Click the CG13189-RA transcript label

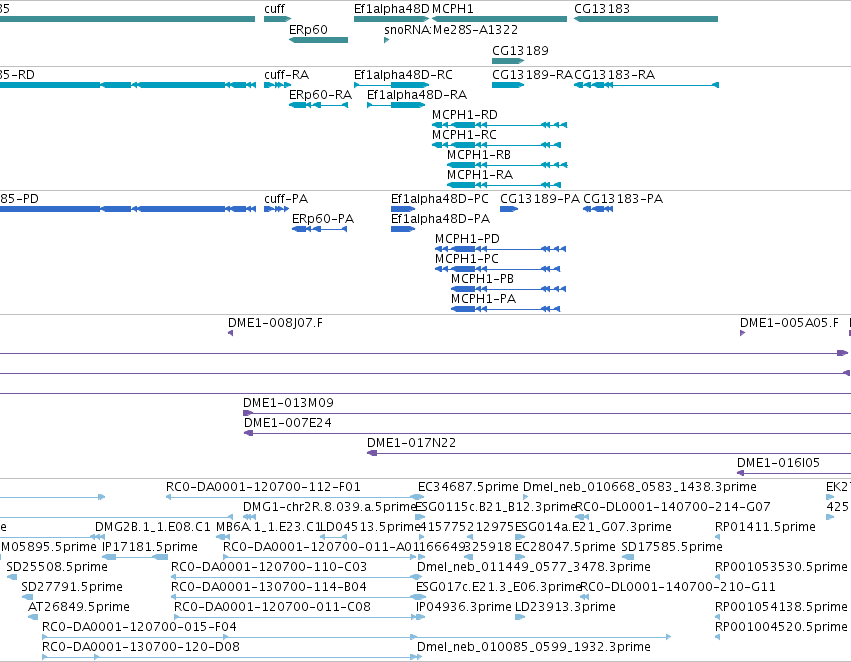tap(532, 75)
